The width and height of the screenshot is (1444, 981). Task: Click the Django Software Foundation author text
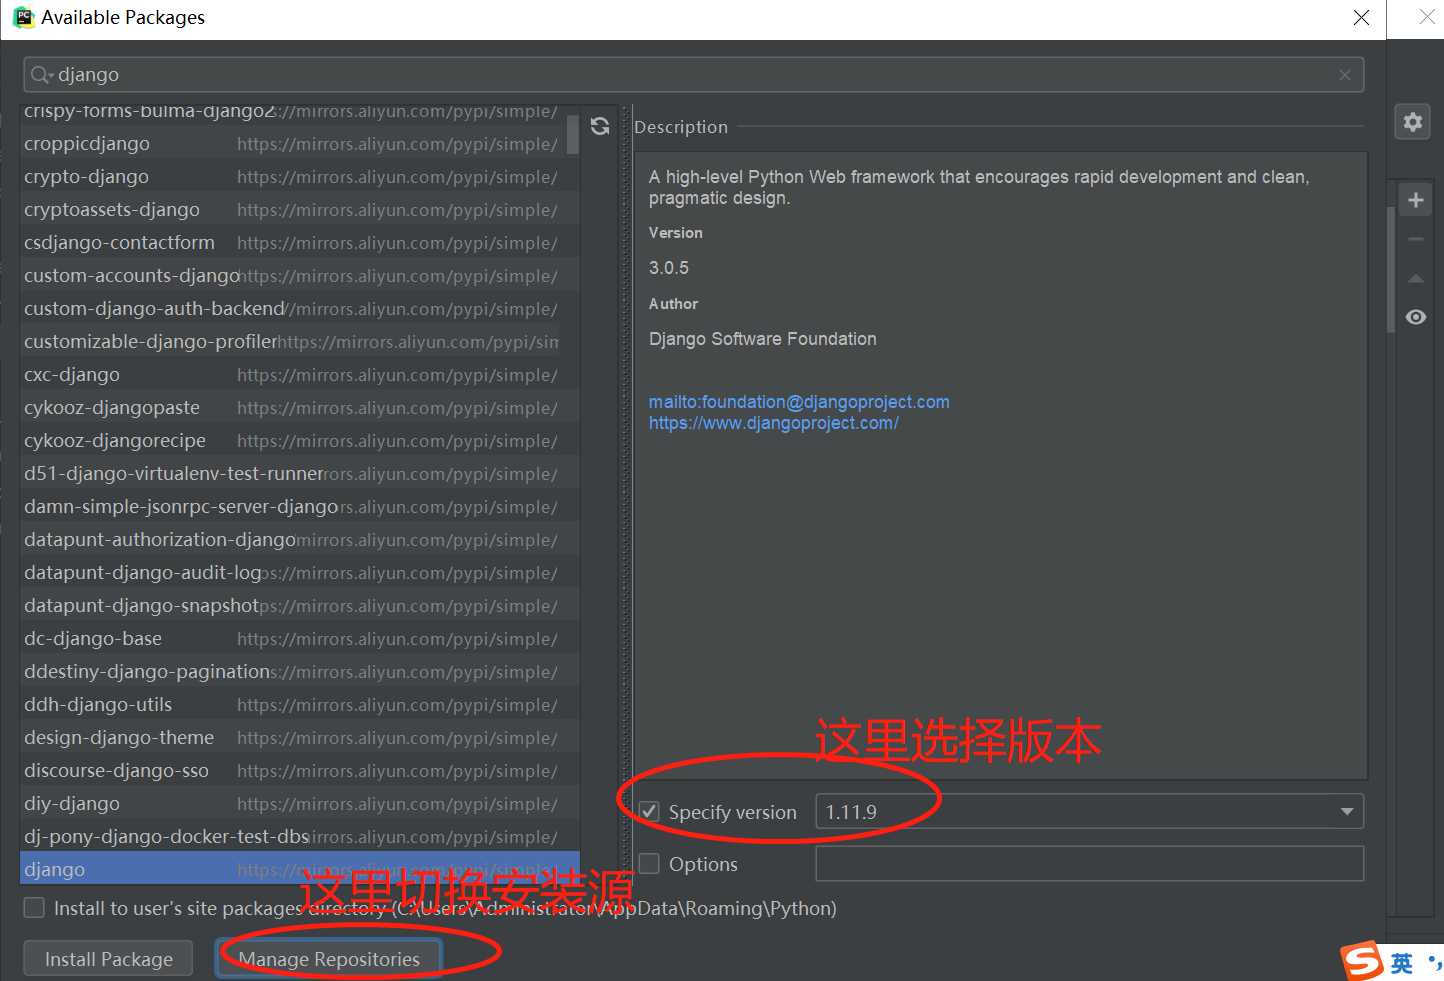[x=763, y=339]
